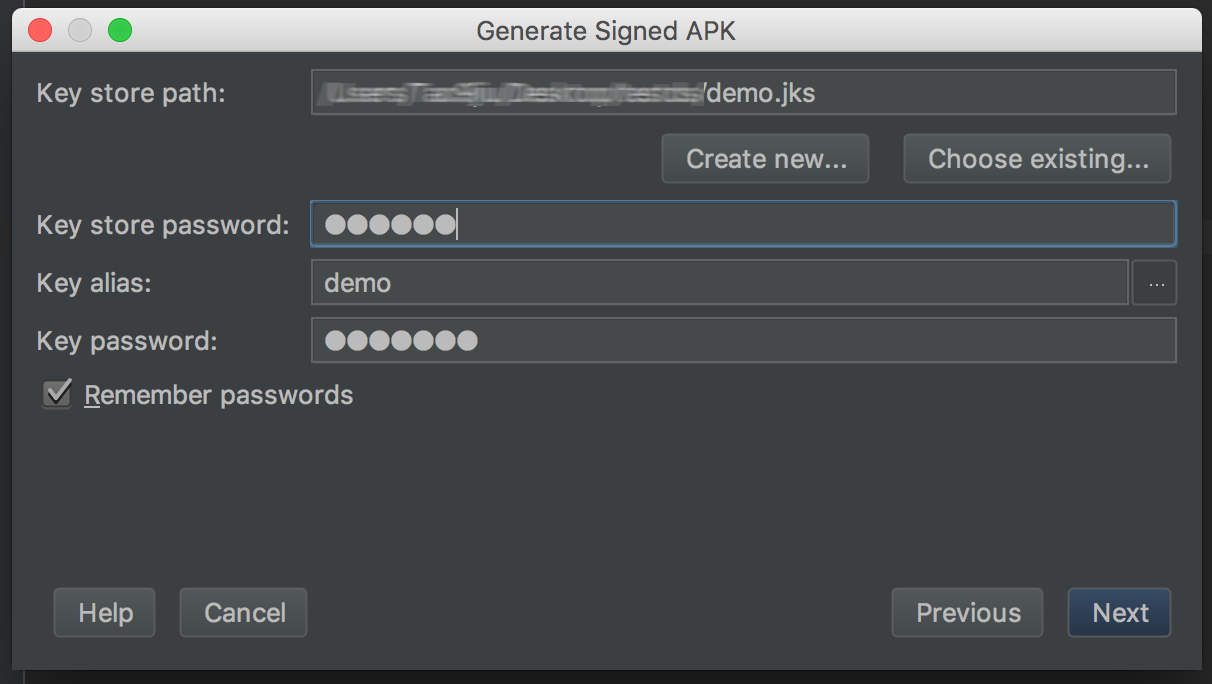This screenshot has width=1212, height=684.
Task: Click the "Key store password:" label
Action: 162,224
